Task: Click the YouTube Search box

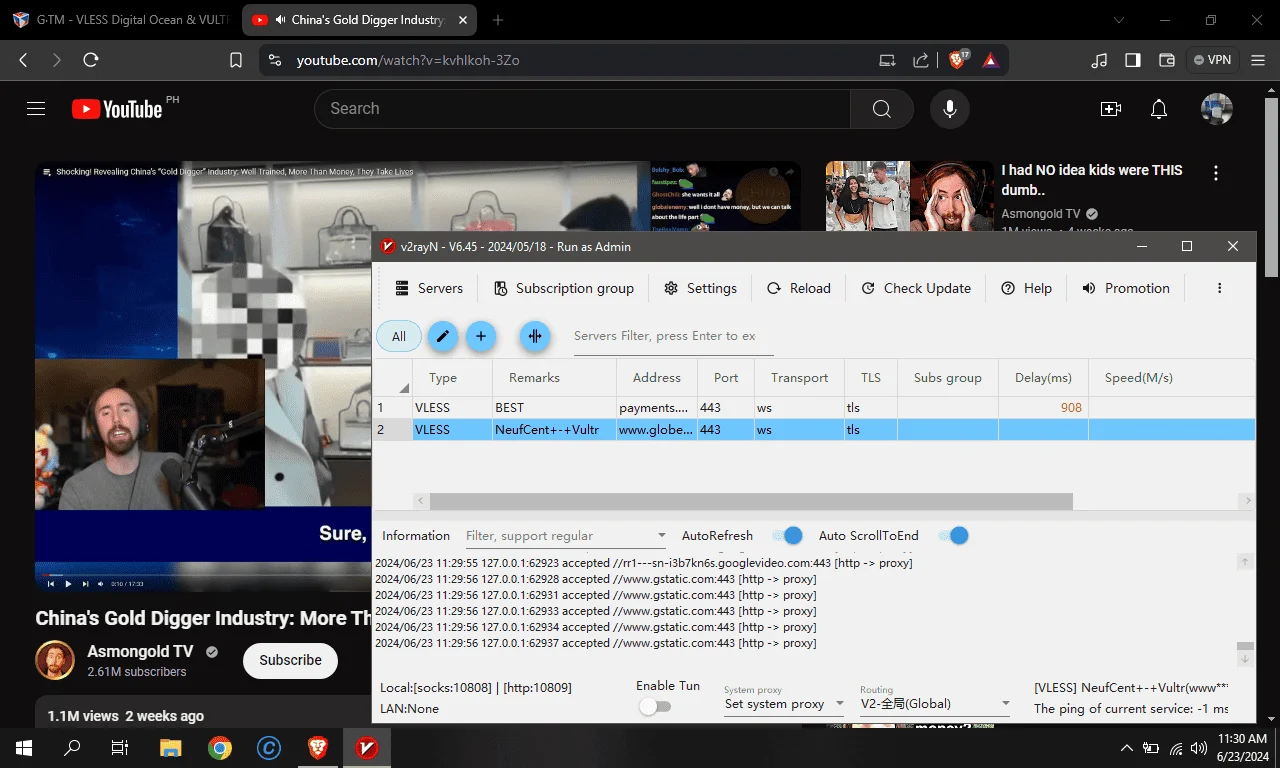Action: point(582,109)
